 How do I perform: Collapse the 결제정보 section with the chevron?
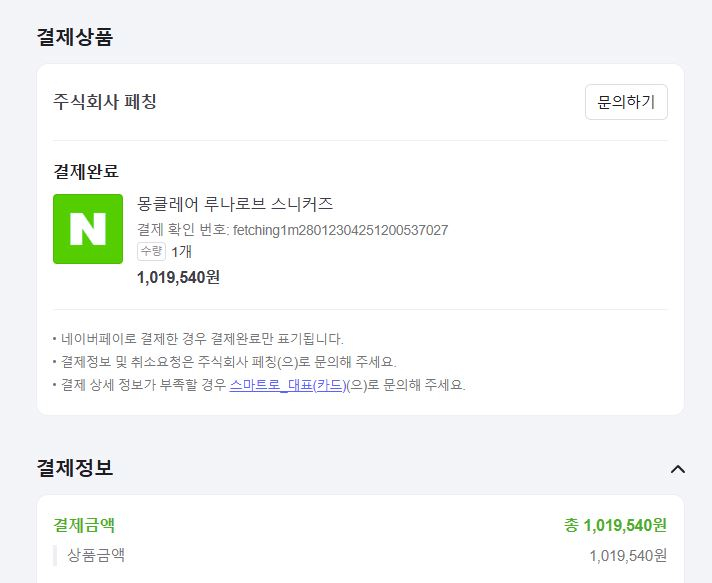[678, 469]
